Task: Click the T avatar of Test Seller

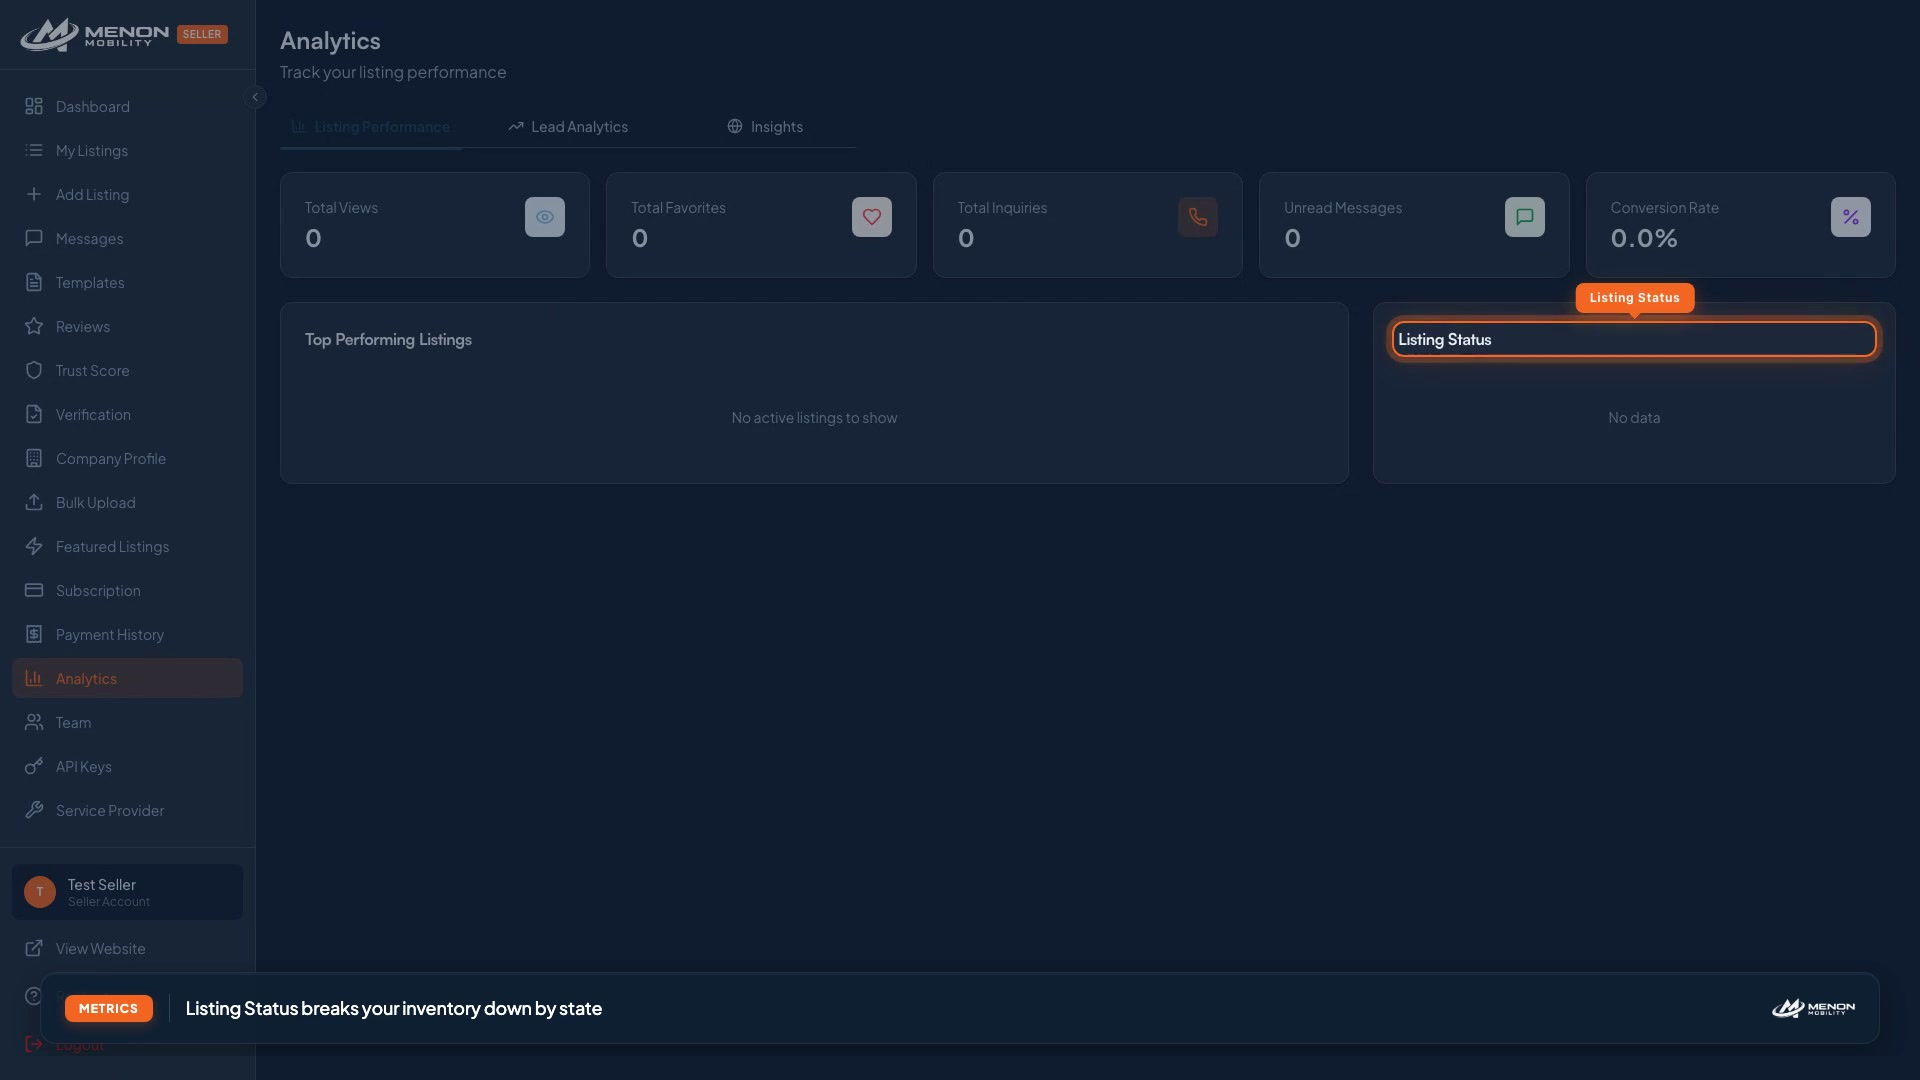Action: (40, 892)
